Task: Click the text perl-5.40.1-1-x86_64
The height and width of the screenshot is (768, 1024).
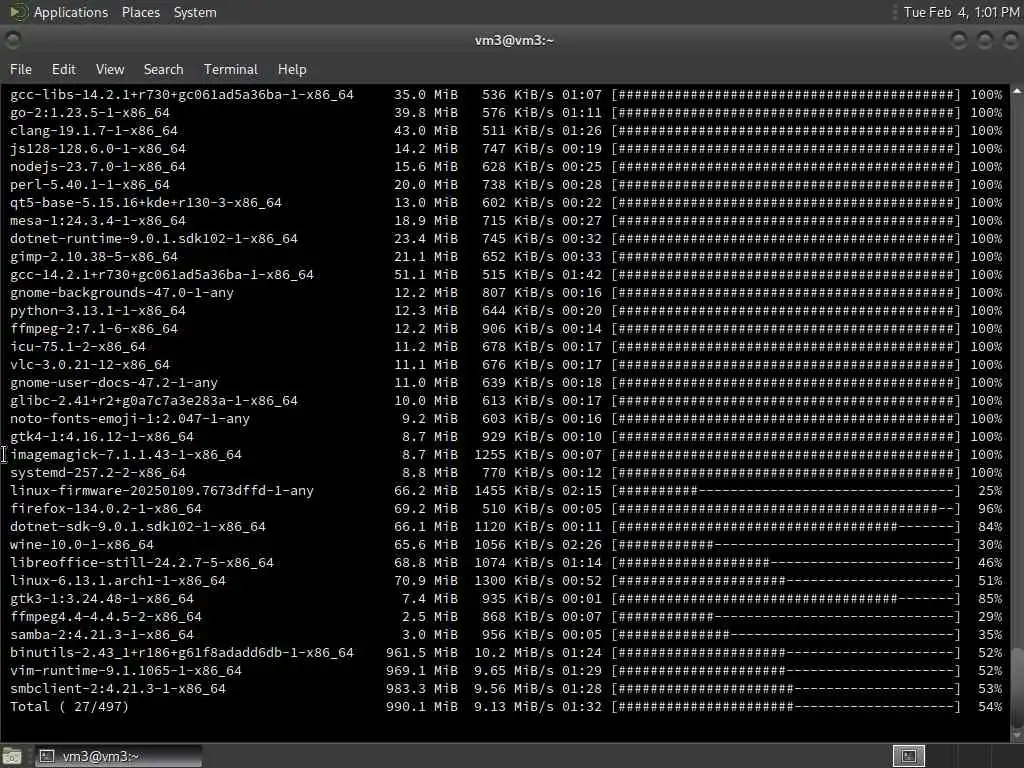Action: (x=89, y=185)
